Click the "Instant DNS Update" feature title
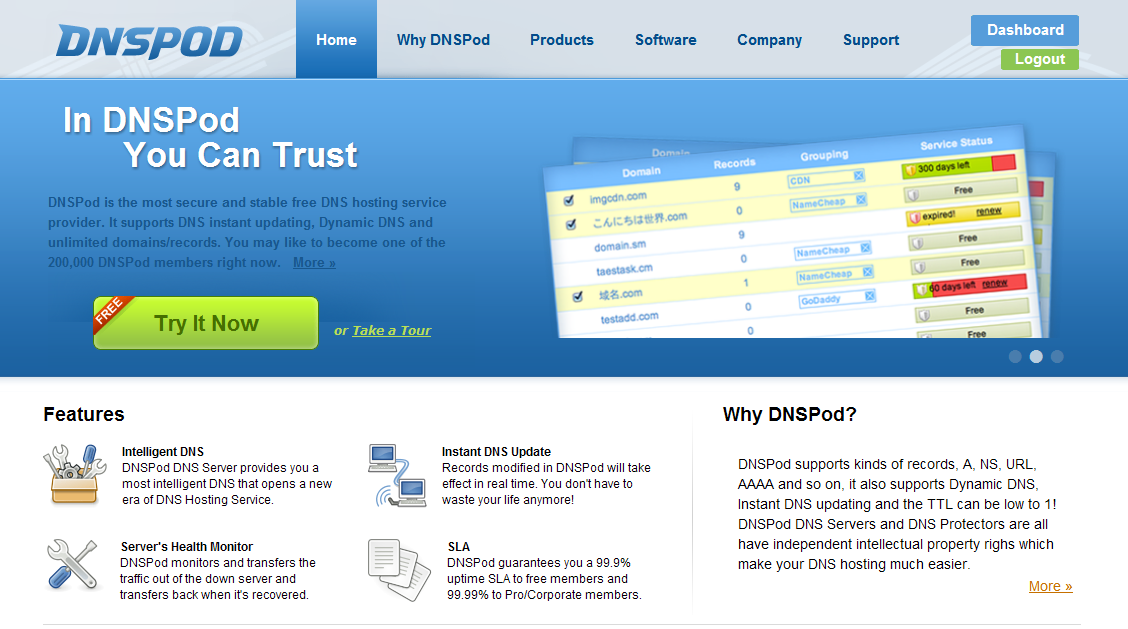 (496, 451)
